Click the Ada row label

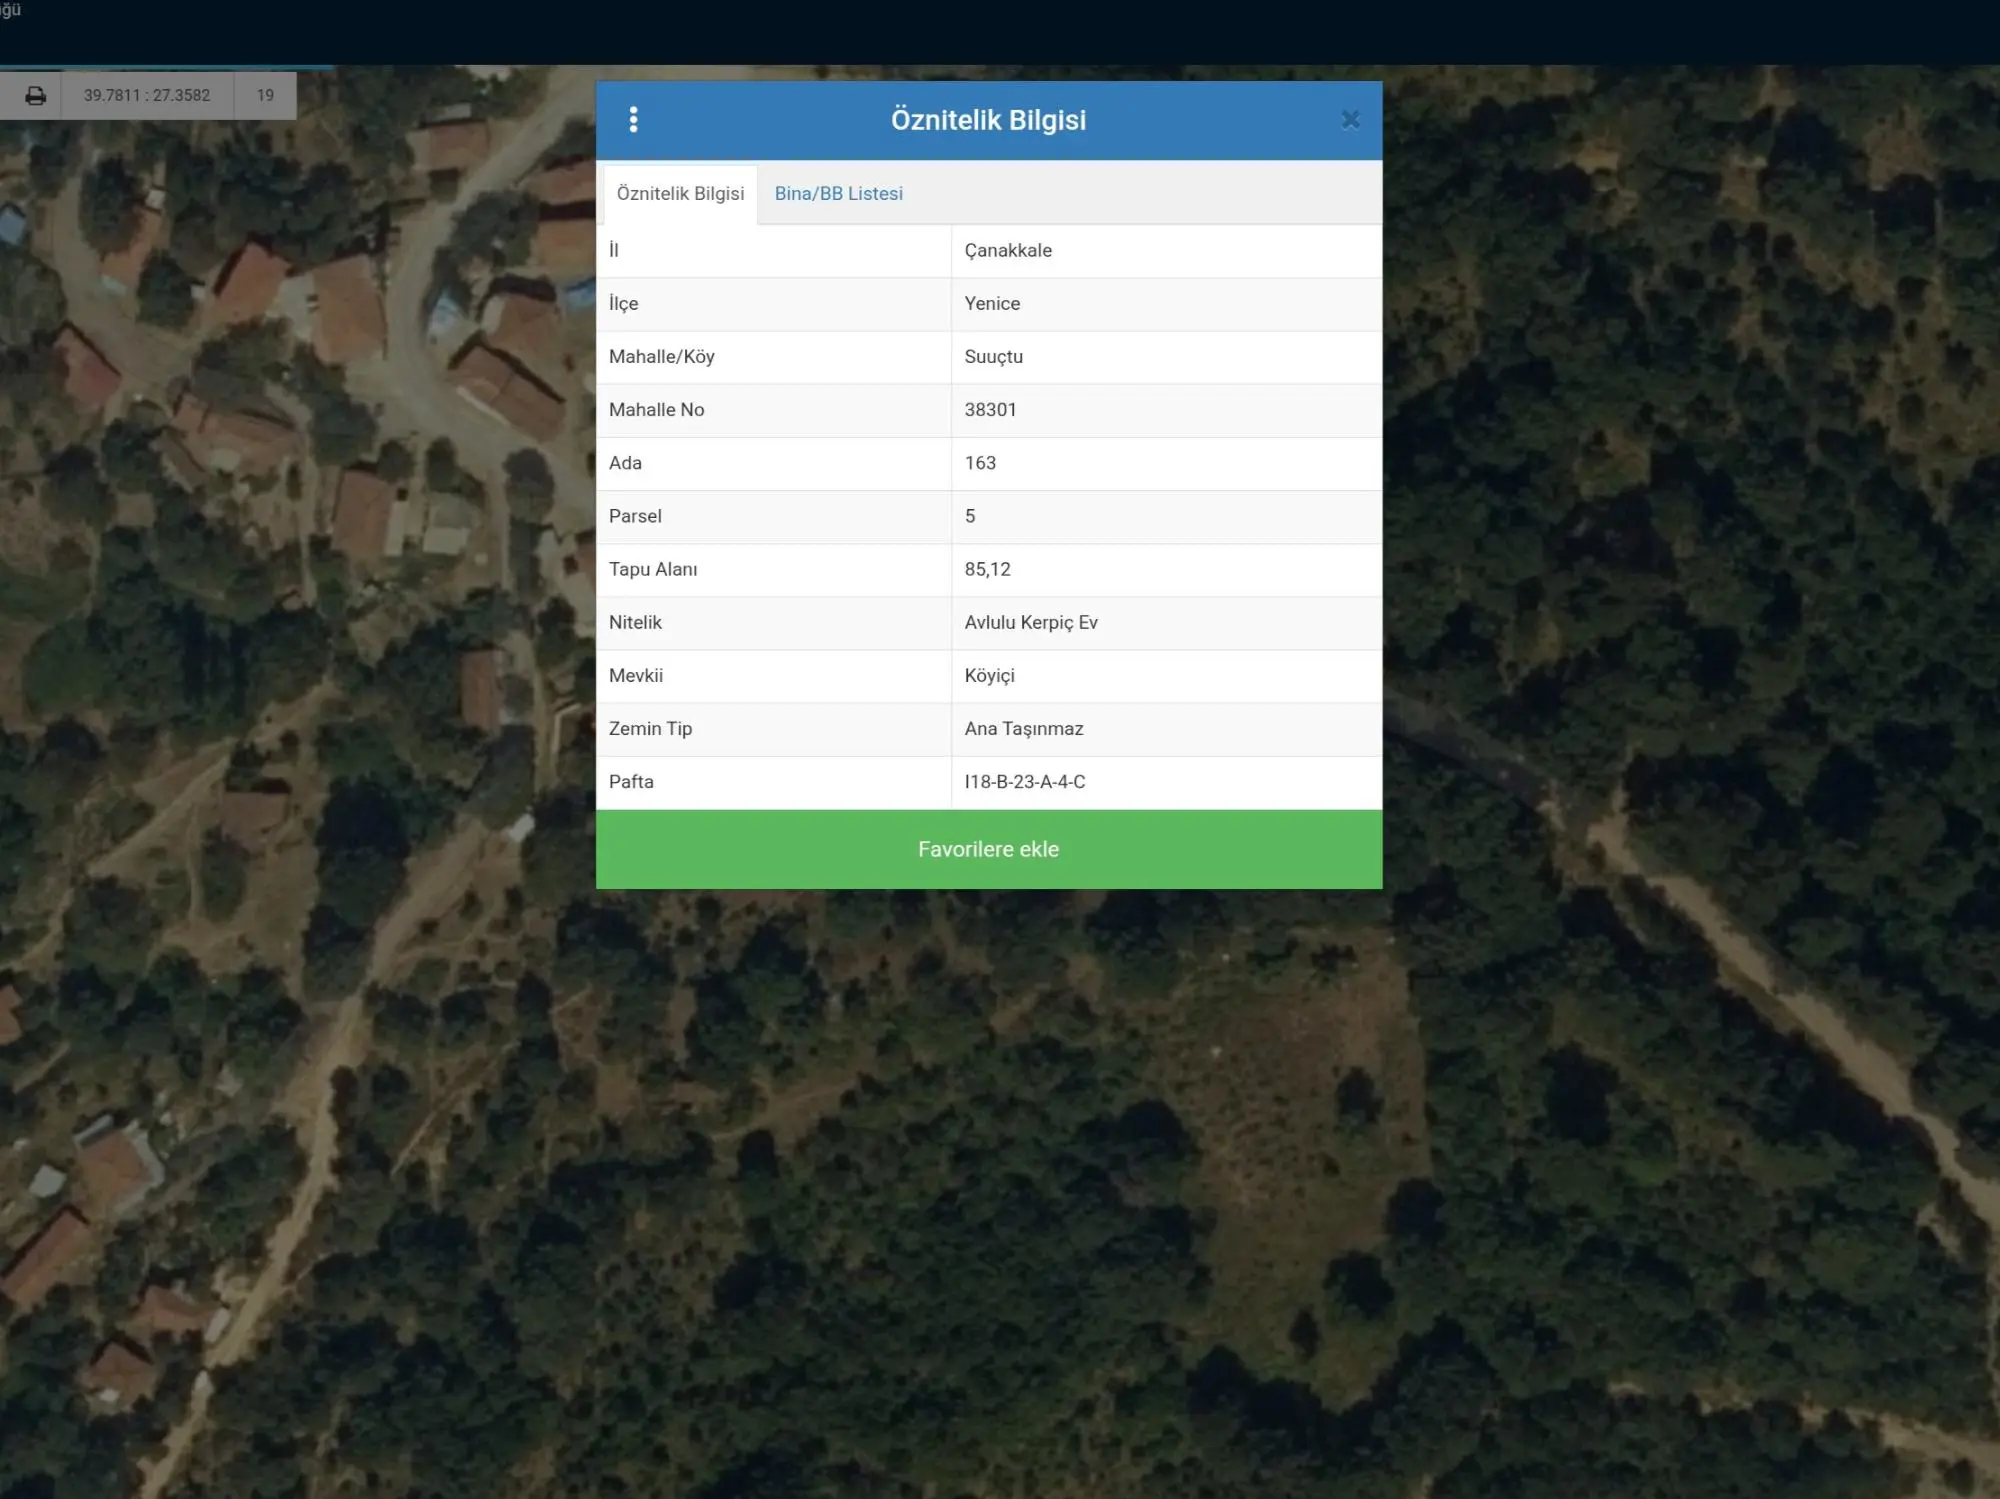[x=625, y=463]
